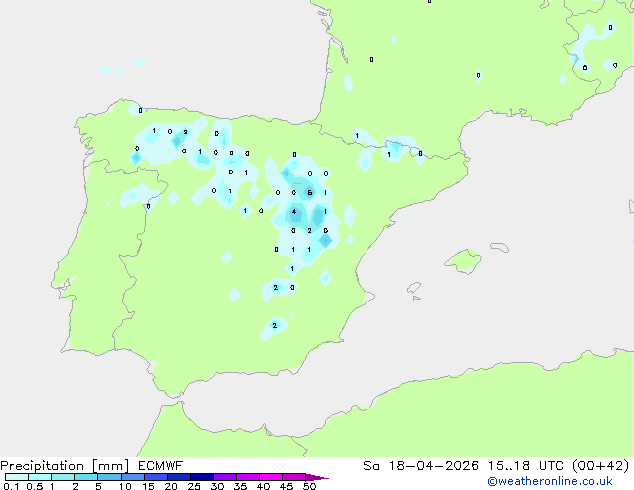Click the 1–2 mm legend color swatch
Image resolution: width=634 pixels, height=490 pixels.
point(63,477)
